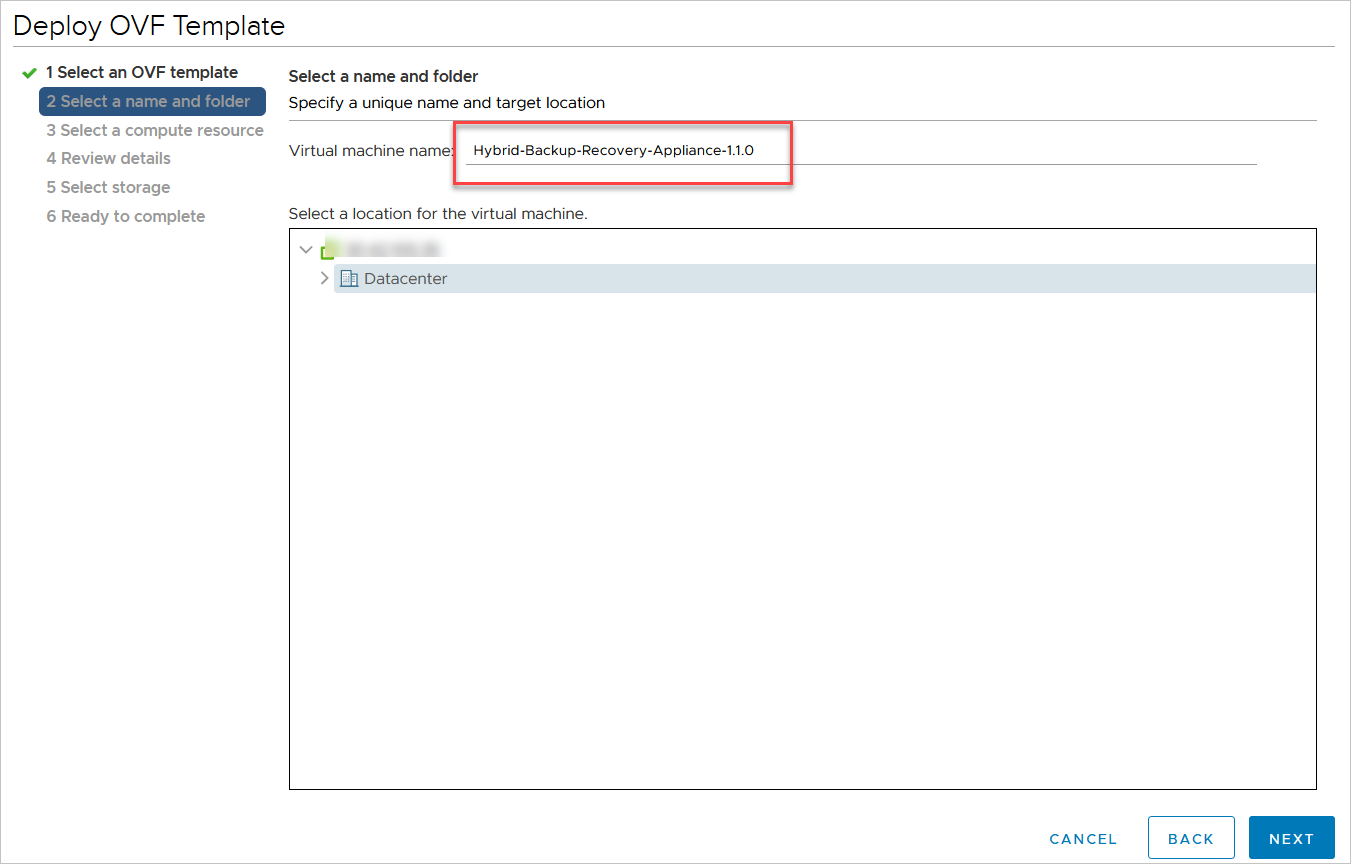Click the Virtual machine name label
1351x864 pixels.
point(372,151)
